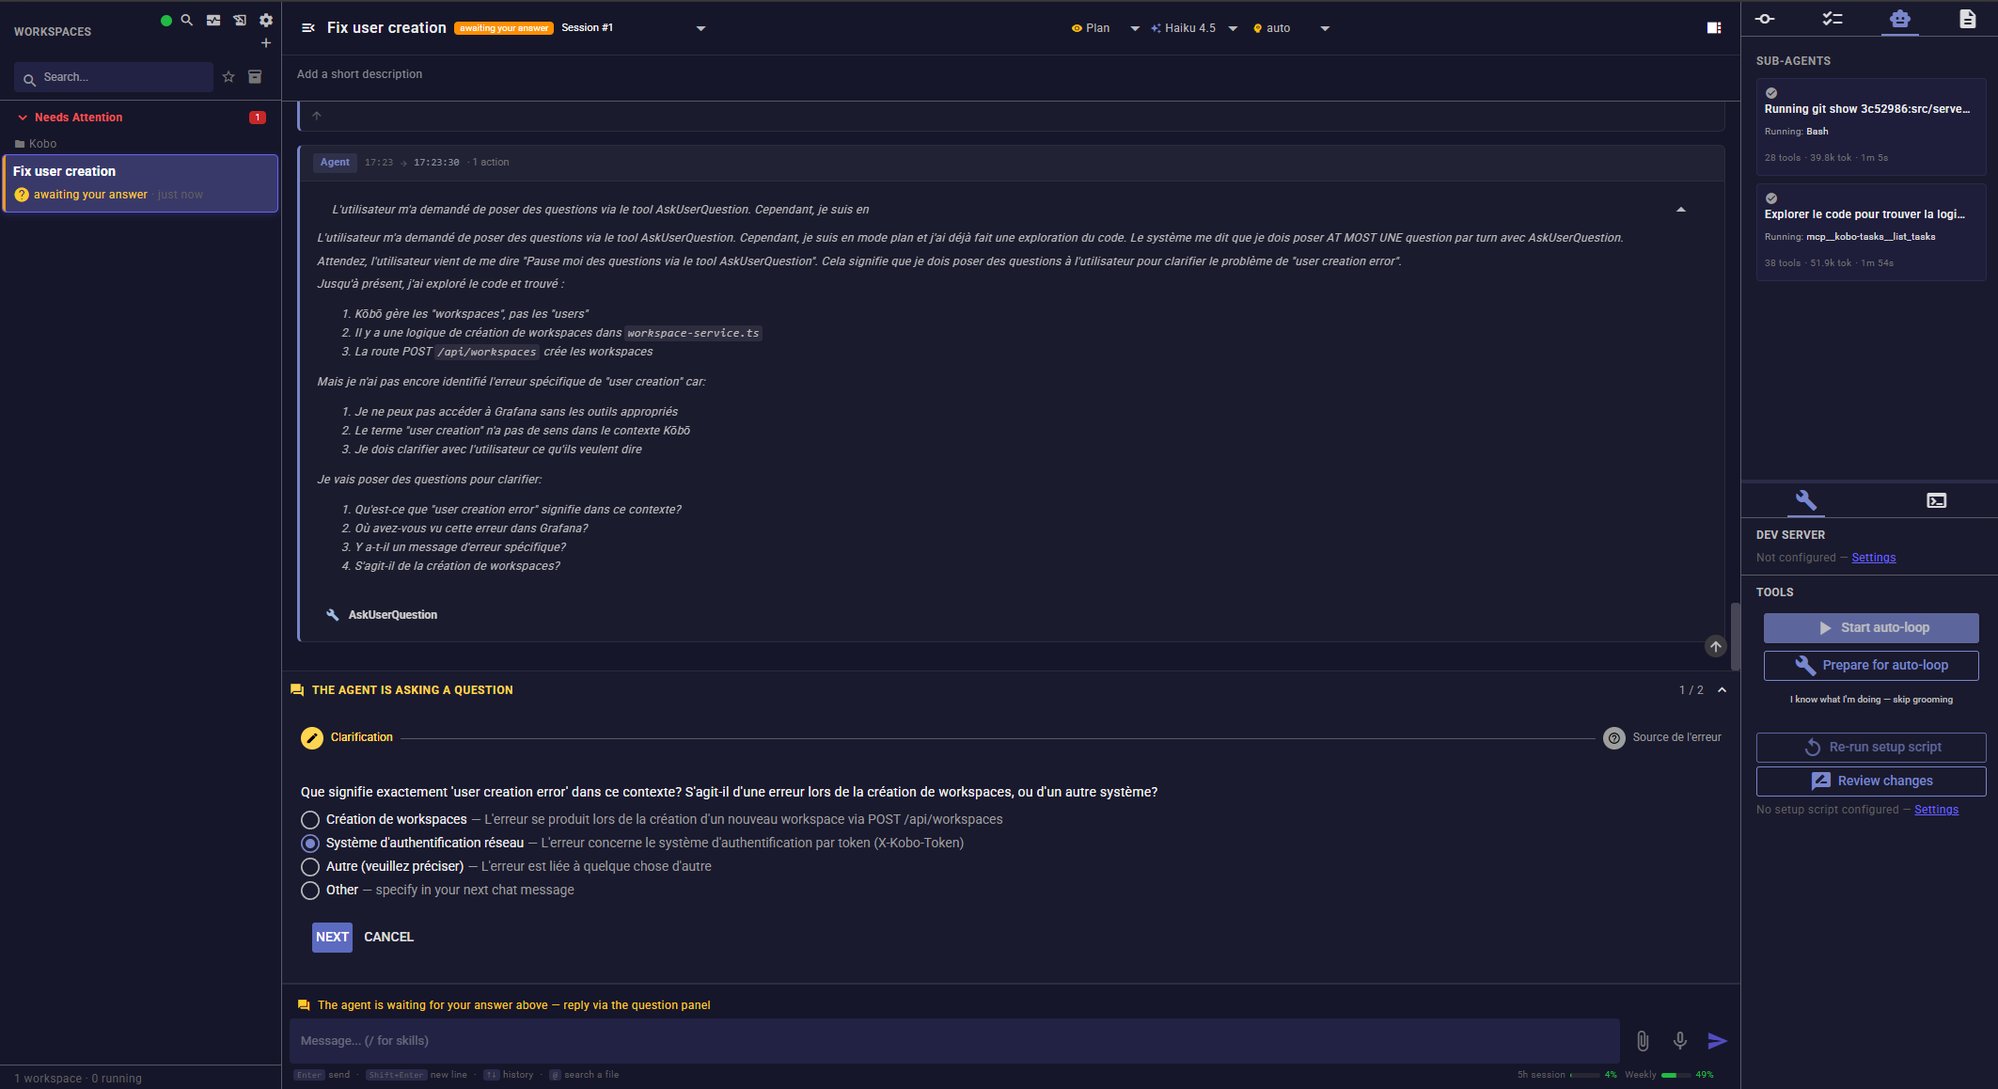Open the document tab icon
The width and height of the screenshot is (1998, 1089).
[1967, 19]
